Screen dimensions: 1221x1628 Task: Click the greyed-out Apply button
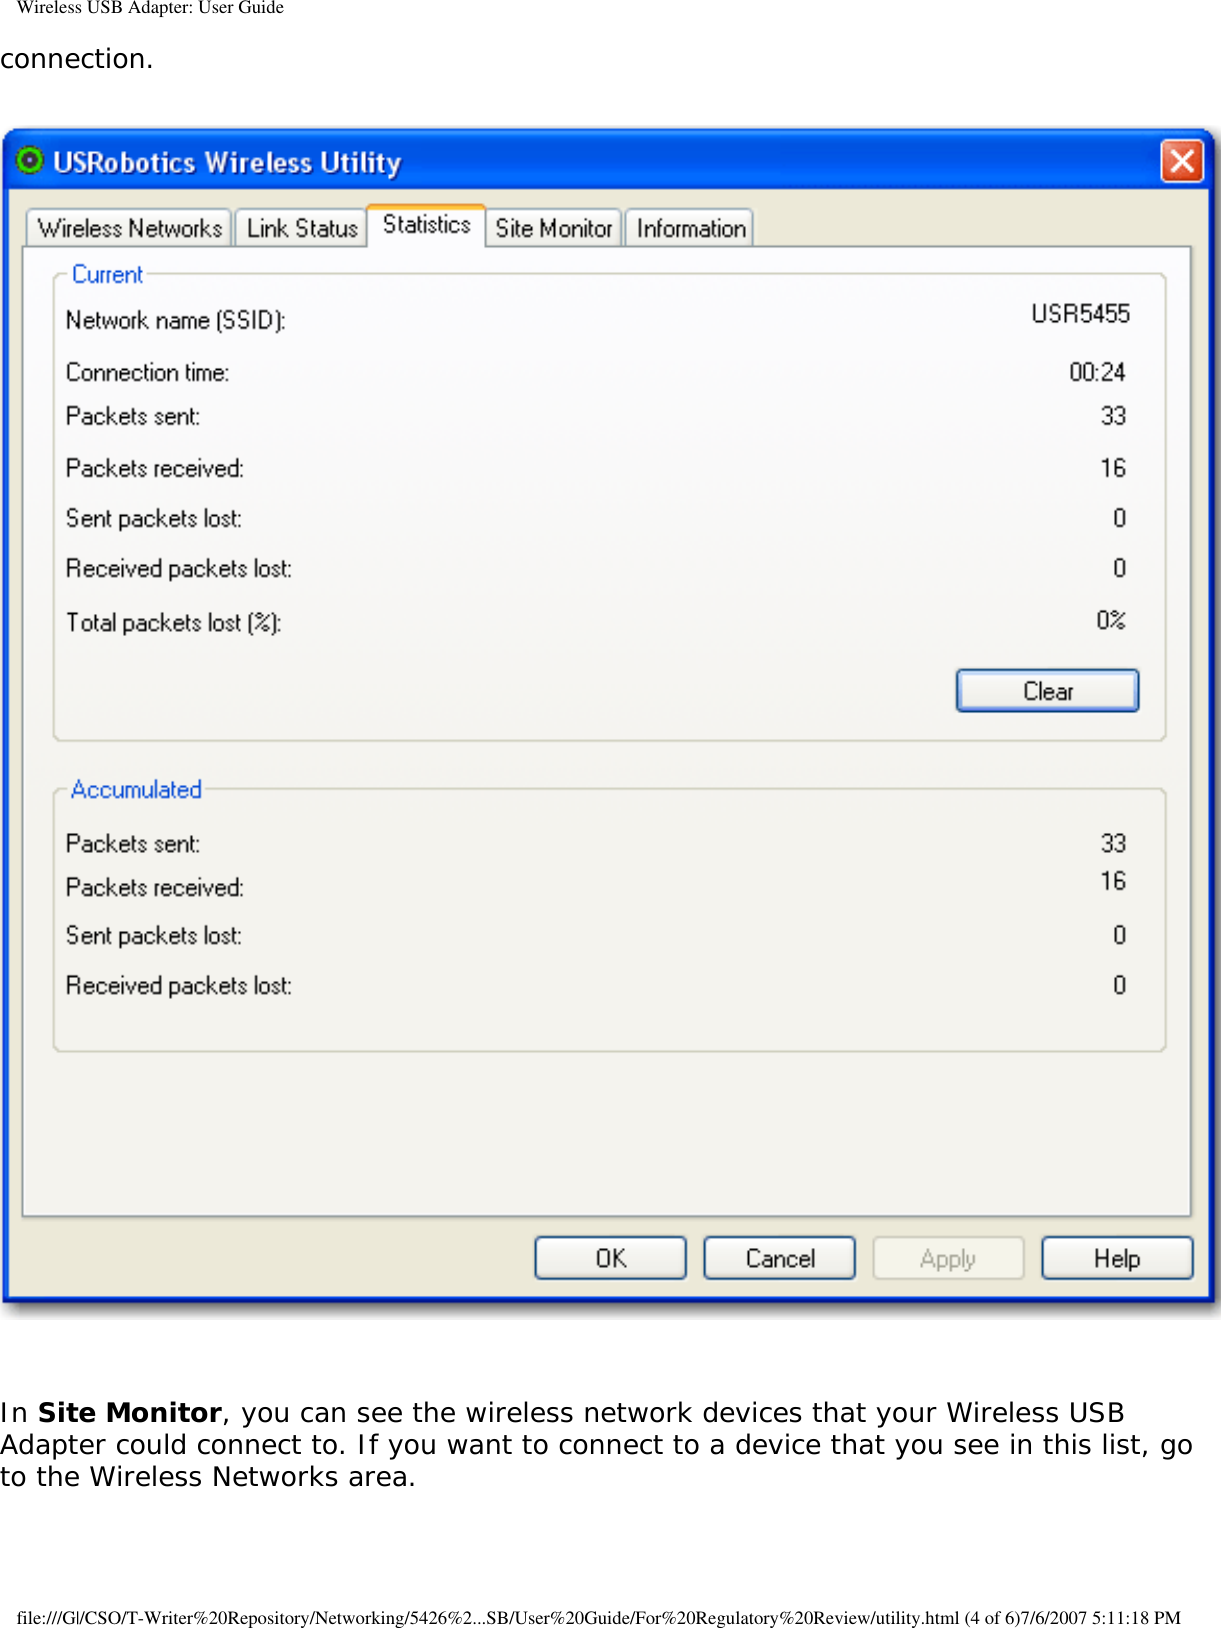point(948,1258)
